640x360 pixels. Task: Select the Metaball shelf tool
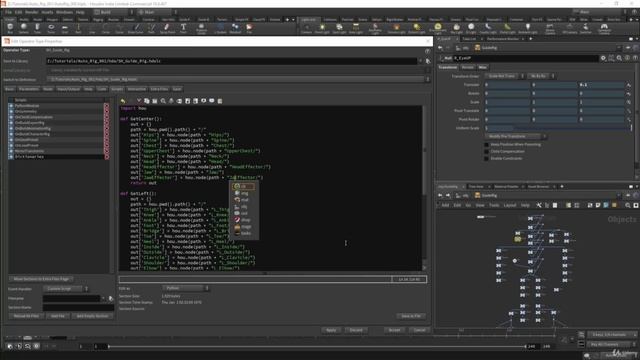pos(235,28)
